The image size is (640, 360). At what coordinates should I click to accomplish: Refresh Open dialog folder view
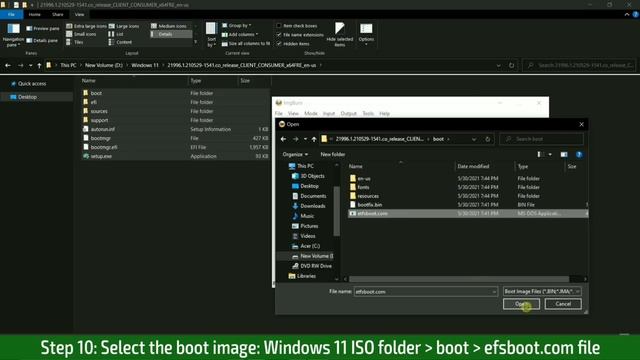487,139
